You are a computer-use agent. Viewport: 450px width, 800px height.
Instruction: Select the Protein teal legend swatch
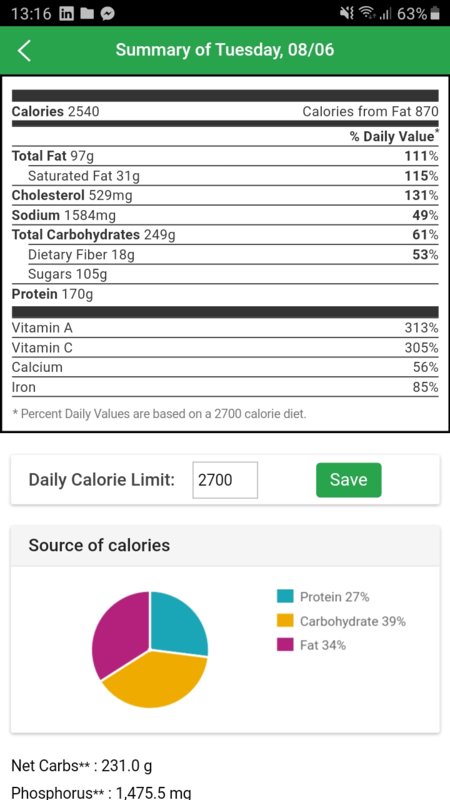285,596
